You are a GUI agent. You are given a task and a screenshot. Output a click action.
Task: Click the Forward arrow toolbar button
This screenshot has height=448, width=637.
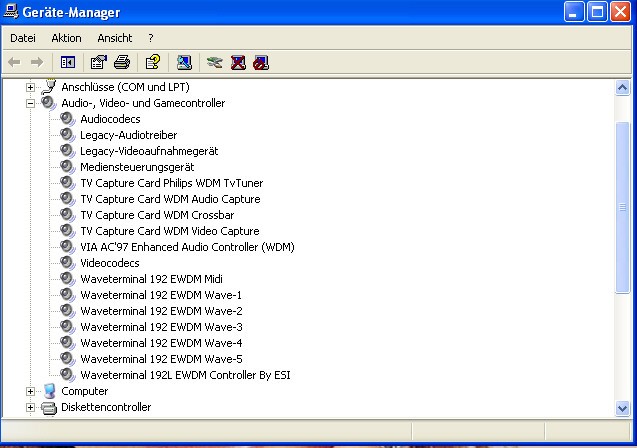(37, 62)
